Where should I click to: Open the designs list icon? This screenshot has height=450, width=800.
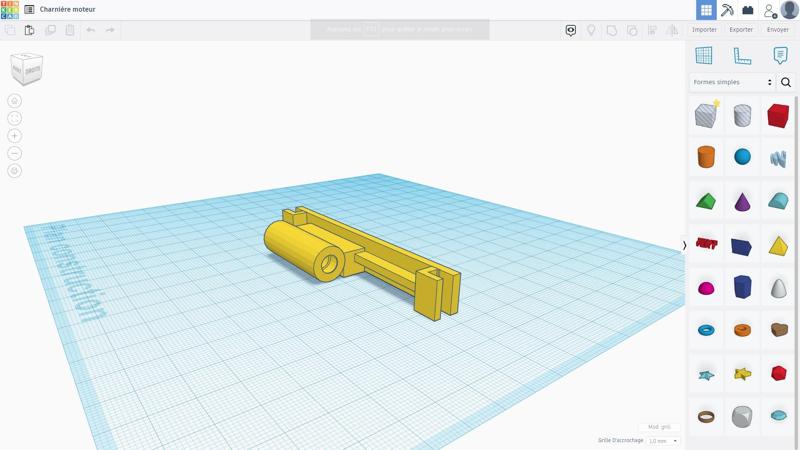tap(30, 10)
